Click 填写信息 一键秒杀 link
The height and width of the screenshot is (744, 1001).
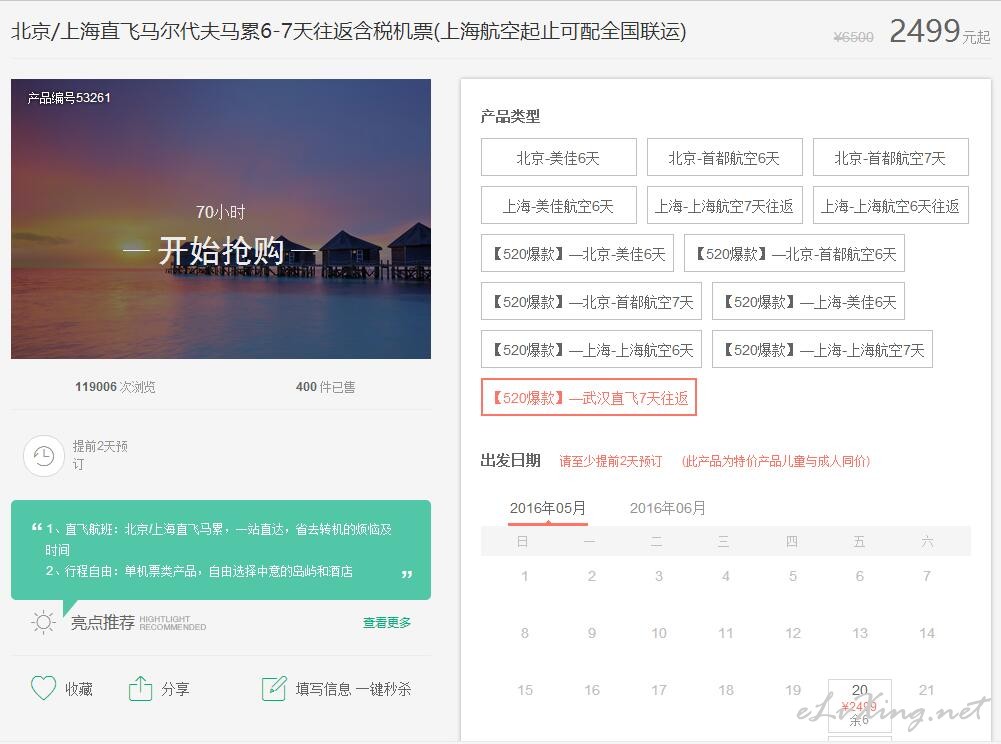[353, 688]
